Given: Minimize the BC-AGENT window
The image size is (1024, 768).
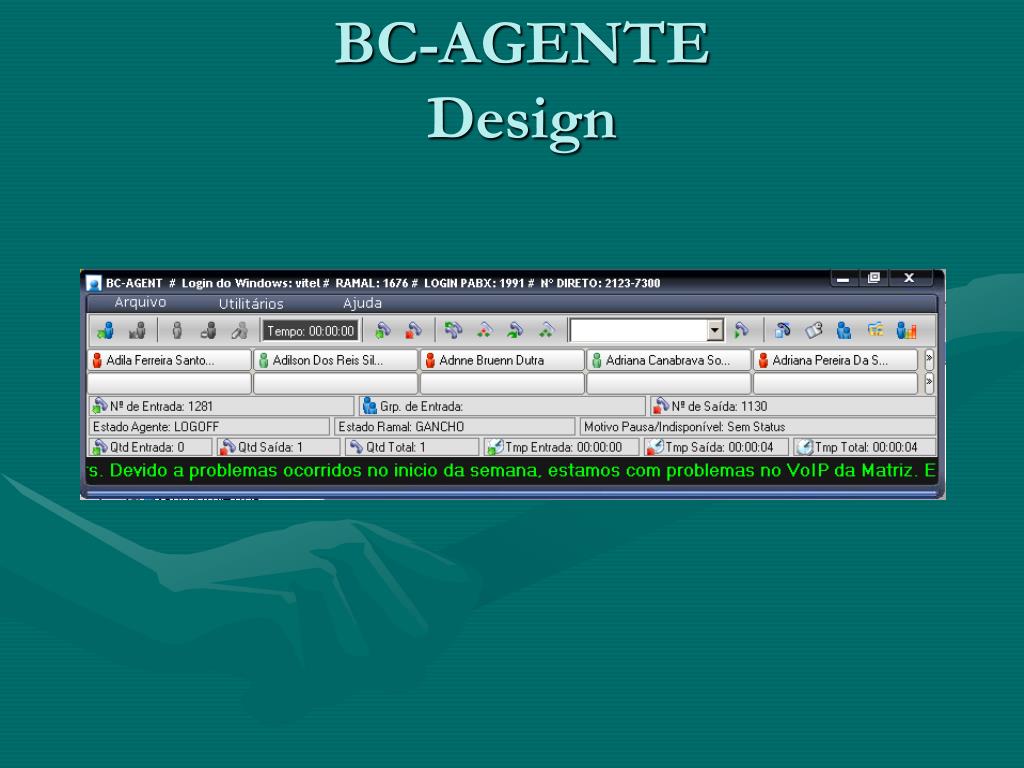Looking at the screenshot, I should click(843, 278).
